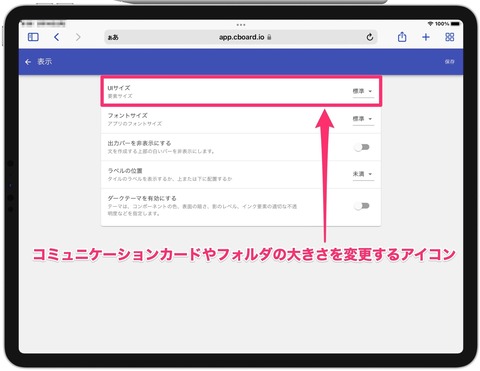Return using the 表示 back arrow
Screen dimensions: 480x371
(x=28, y=62)
